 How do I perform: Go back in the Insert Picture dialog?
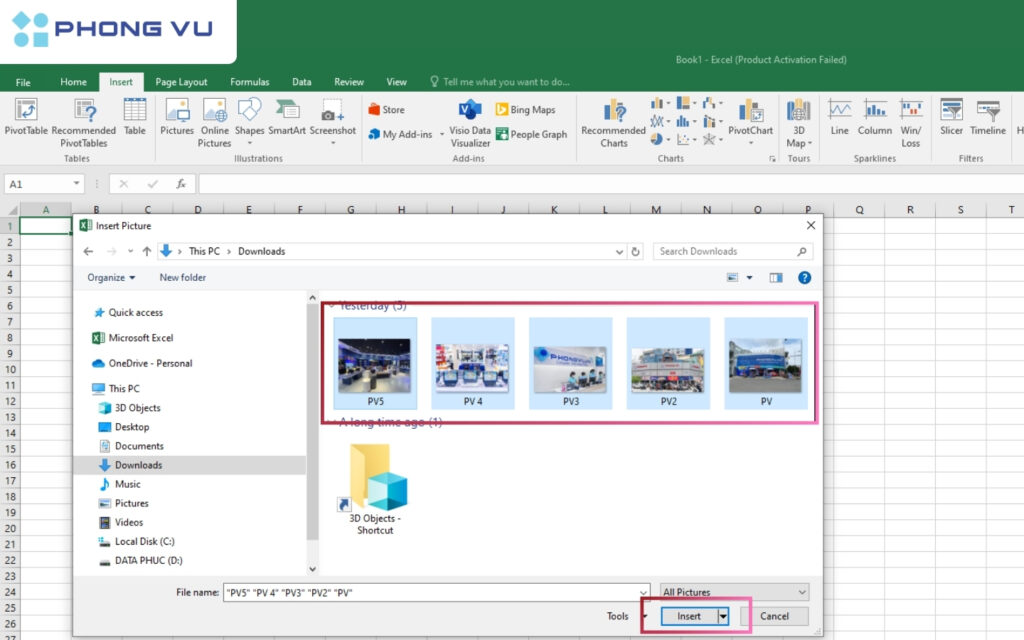88,251
